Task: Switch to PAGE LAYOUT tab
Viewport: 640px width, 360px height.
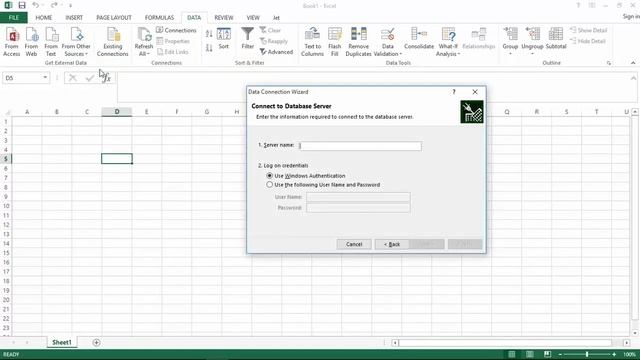Action: (x=114, y=18)
